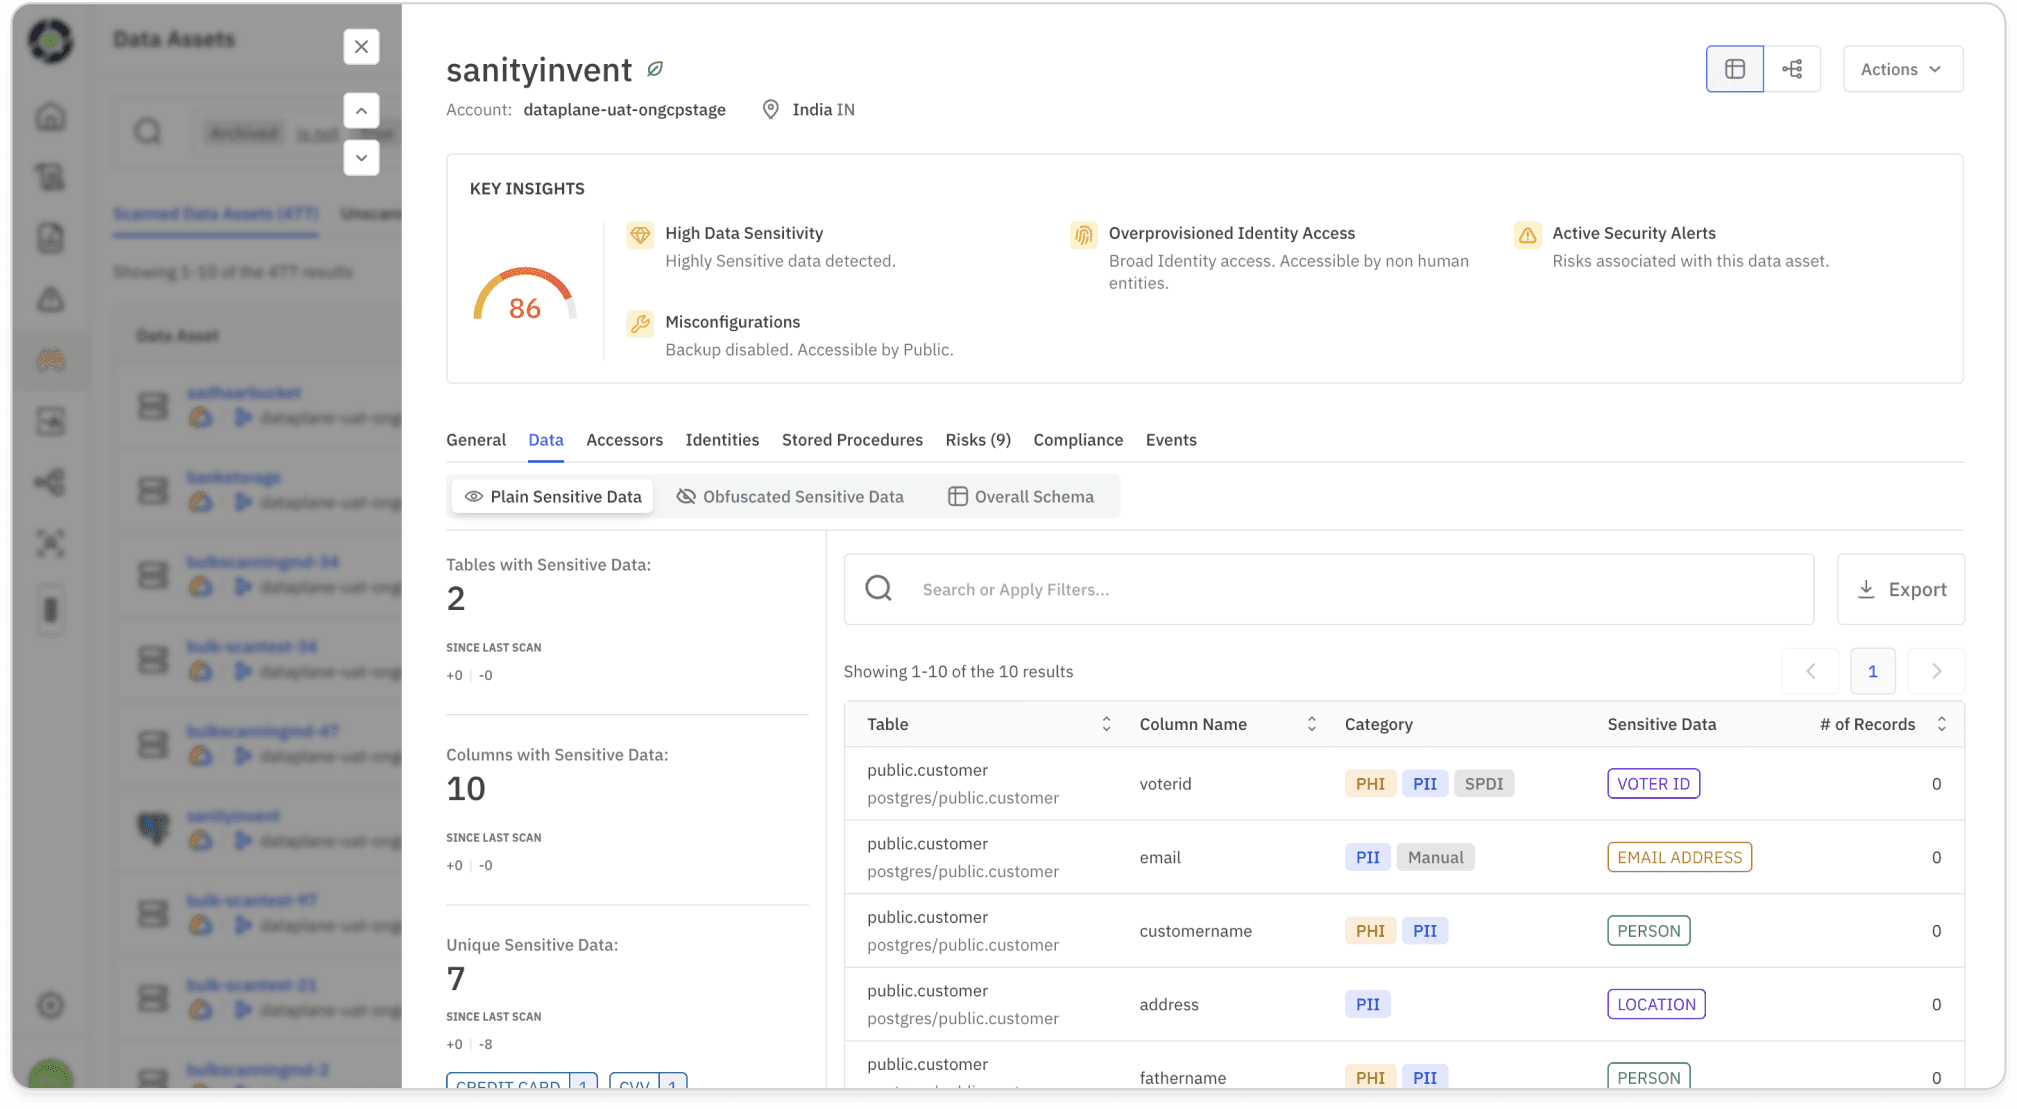Click the Overprovisioned Identity Access fingerprint icon
The image size is (2017, 1109).
point(1083,235)
